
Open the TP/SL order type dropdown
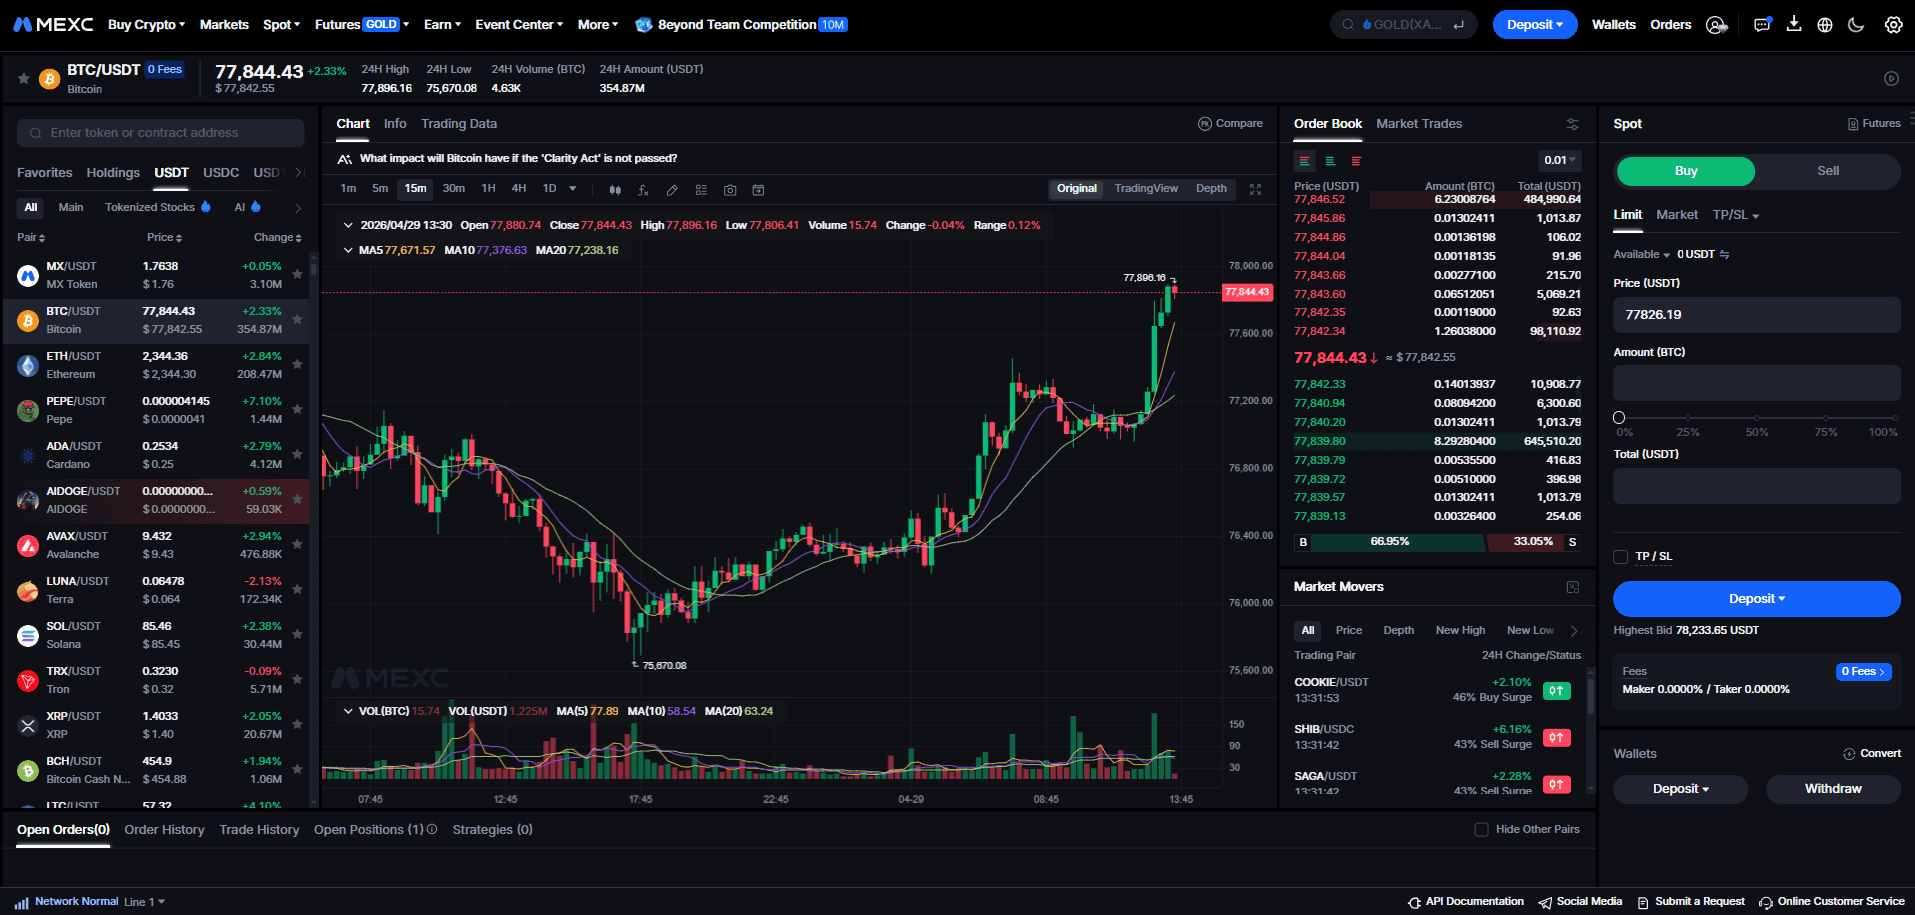pyautogui.click(x=1735, y=215)
